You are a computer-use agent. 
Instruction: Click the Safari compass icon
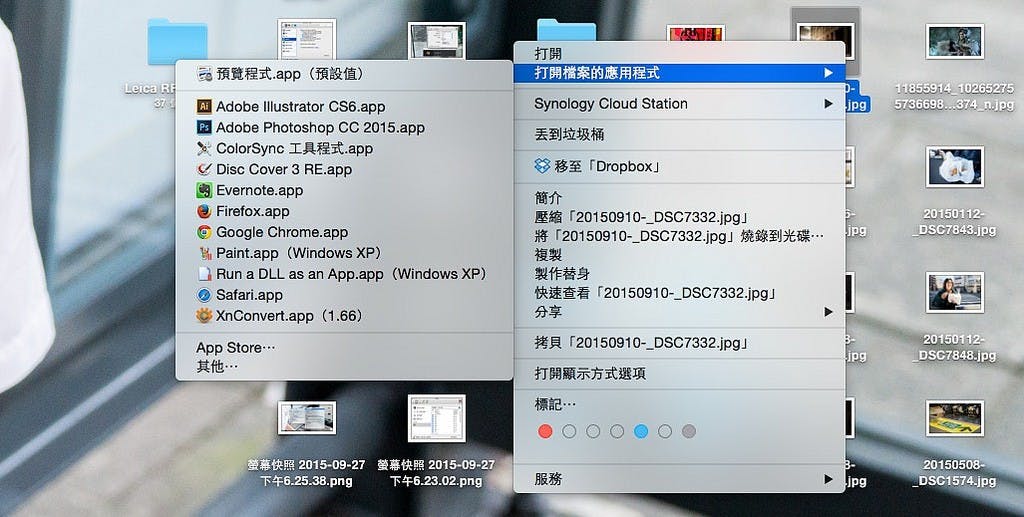tap(204, 295)
